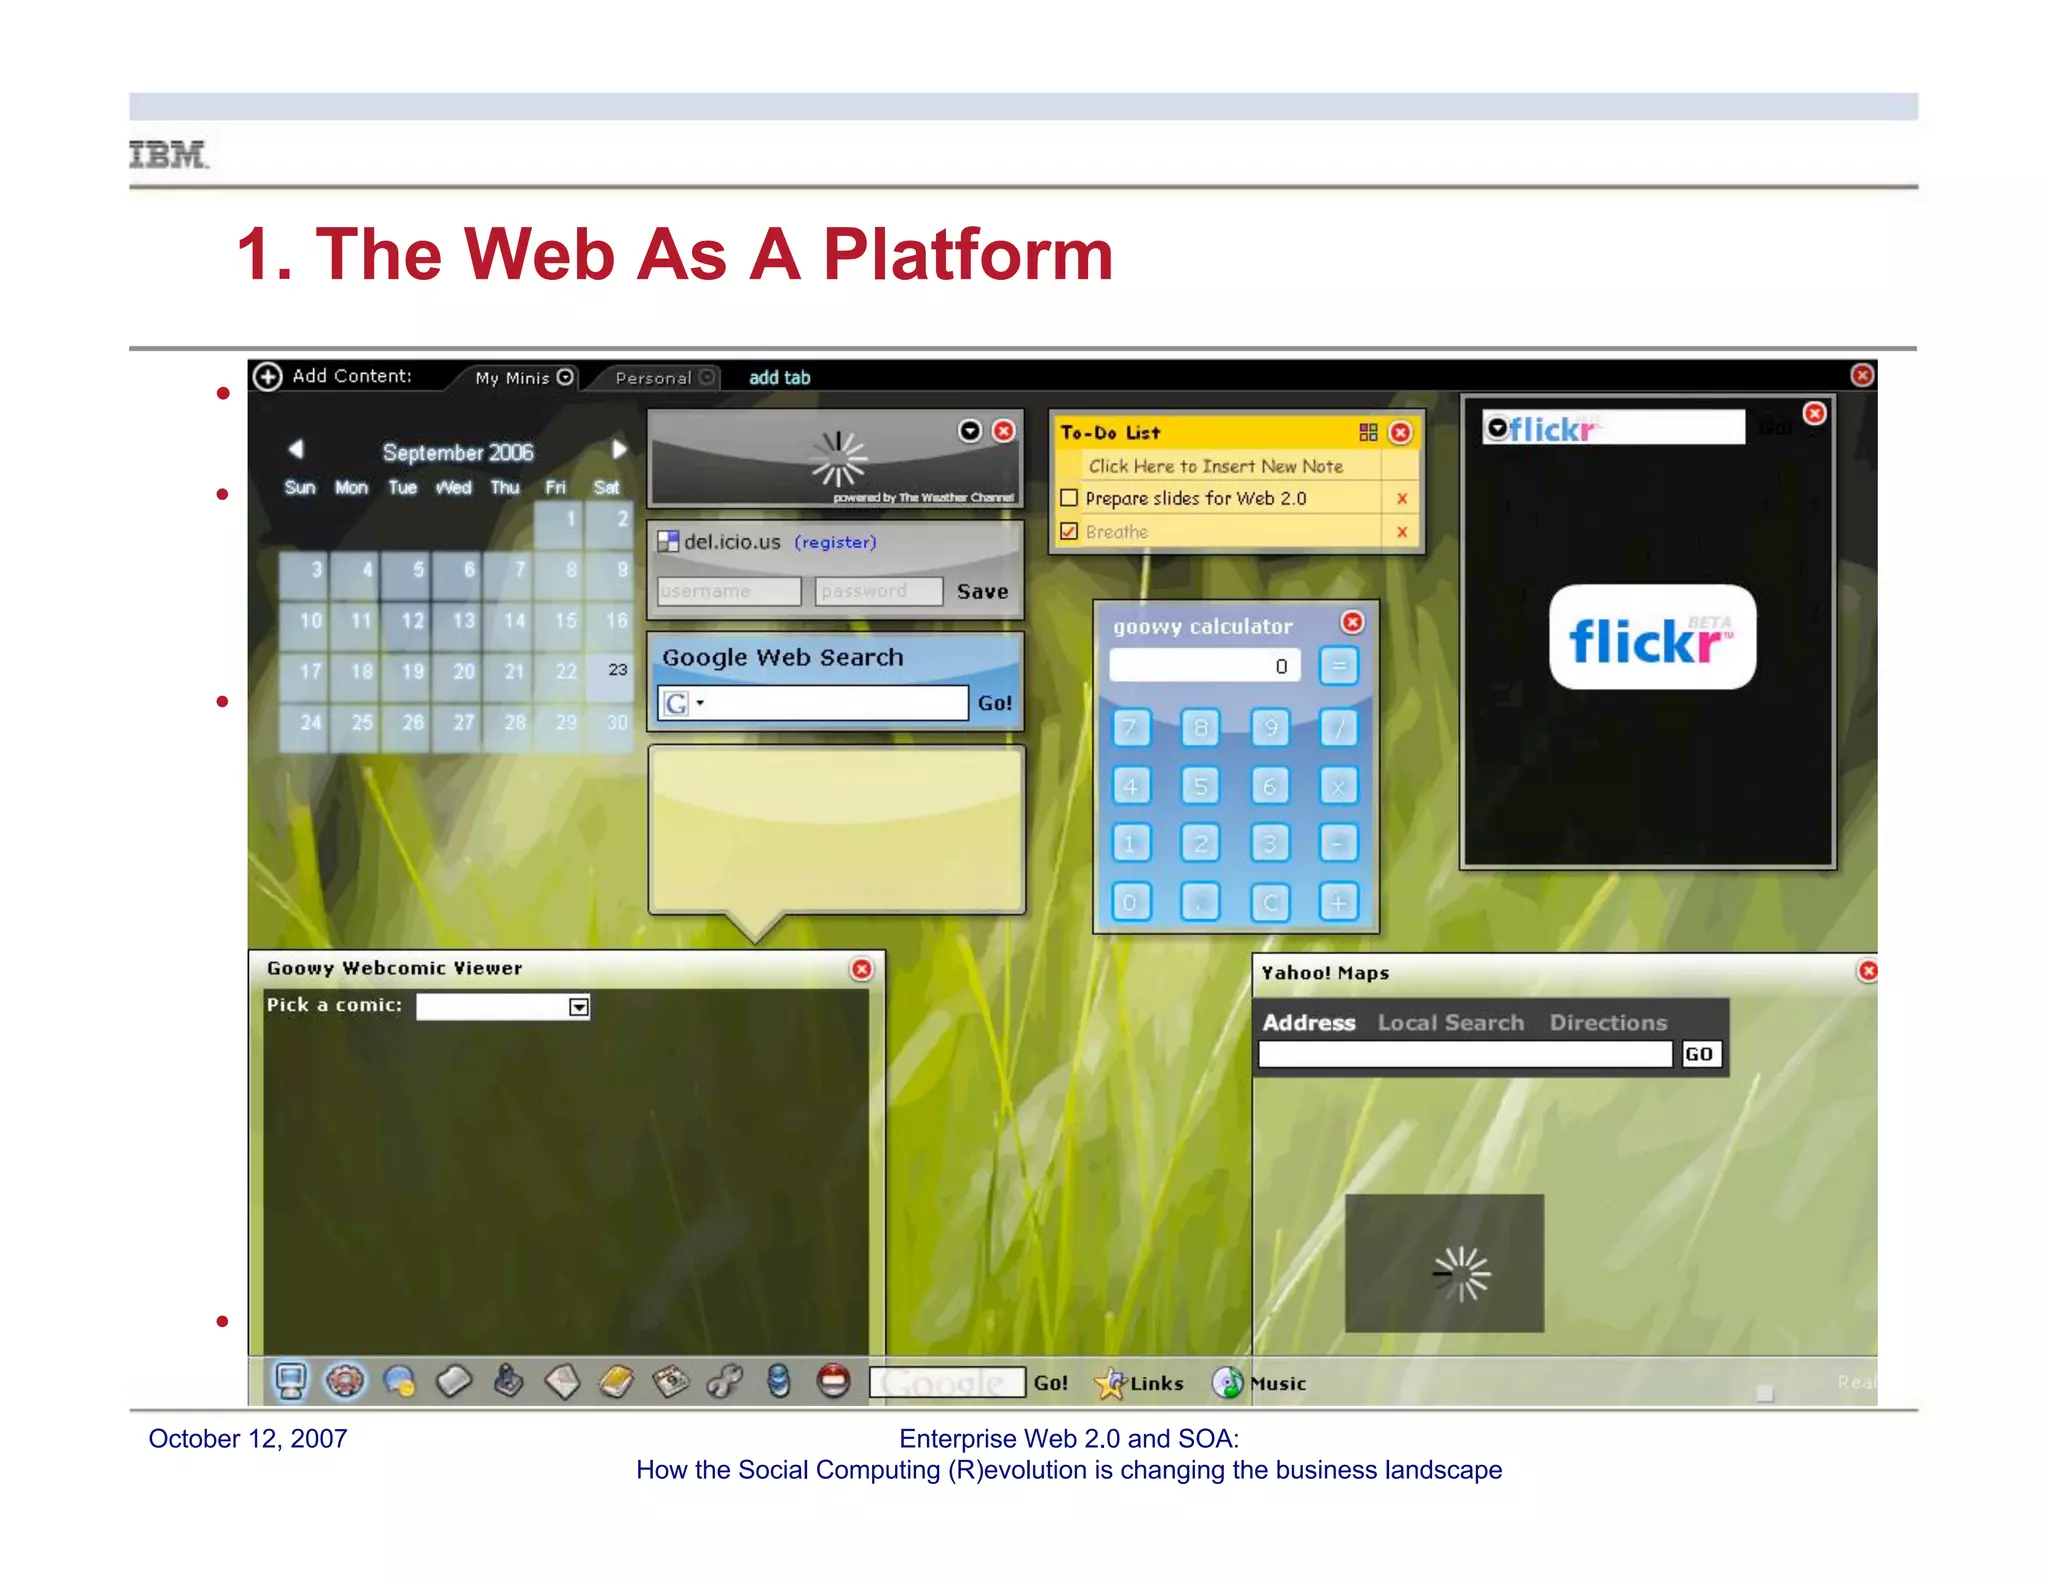The width and height of the screenshot is (2048, 1582).
Task: Click Go! next to dock Google field
Action: pos(1050,1383)
